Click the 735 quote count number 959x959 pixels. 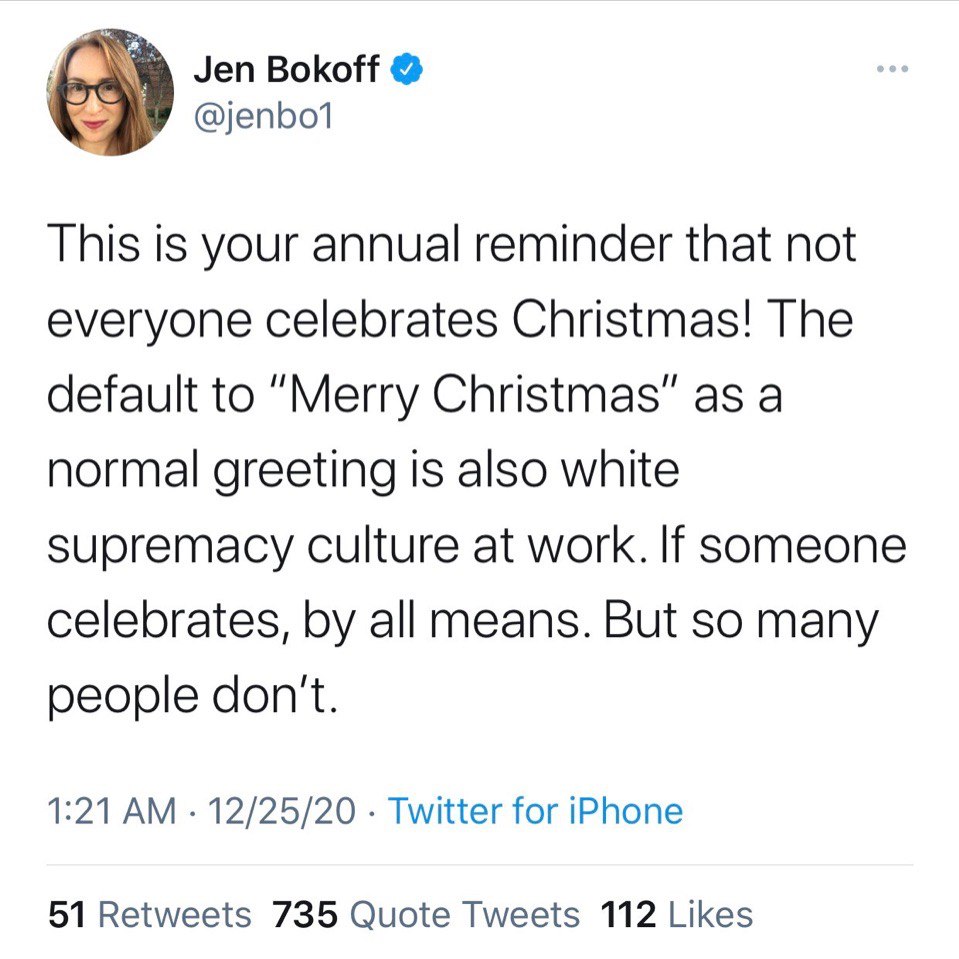(305, 914)
